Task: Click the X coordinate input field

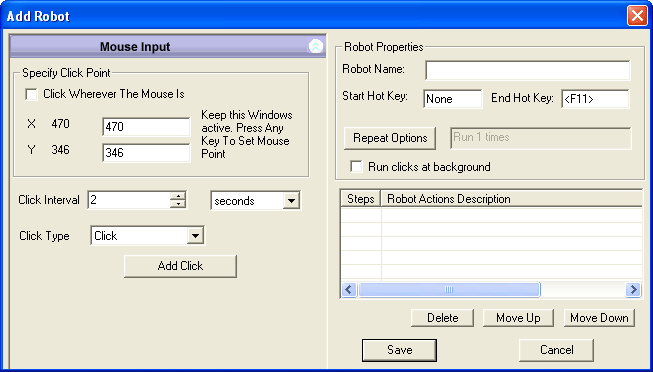Action: click(146, 127)
